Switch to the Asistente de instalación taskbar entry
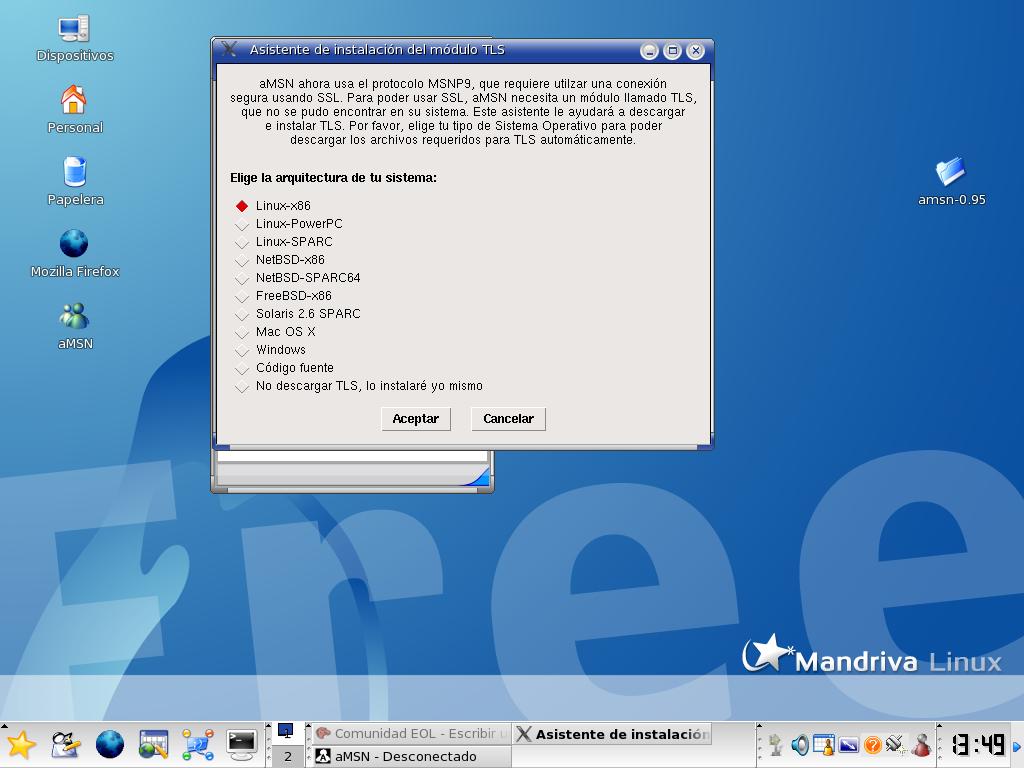This screenshot has width=1024, height=768. pos(613,734)
